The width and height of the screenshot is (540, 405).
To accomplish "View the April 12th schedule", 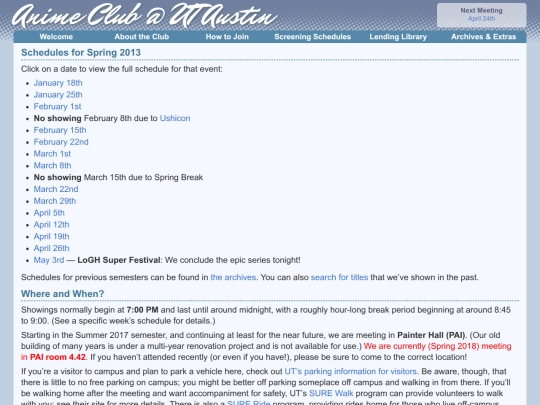I will pos(51,225).
